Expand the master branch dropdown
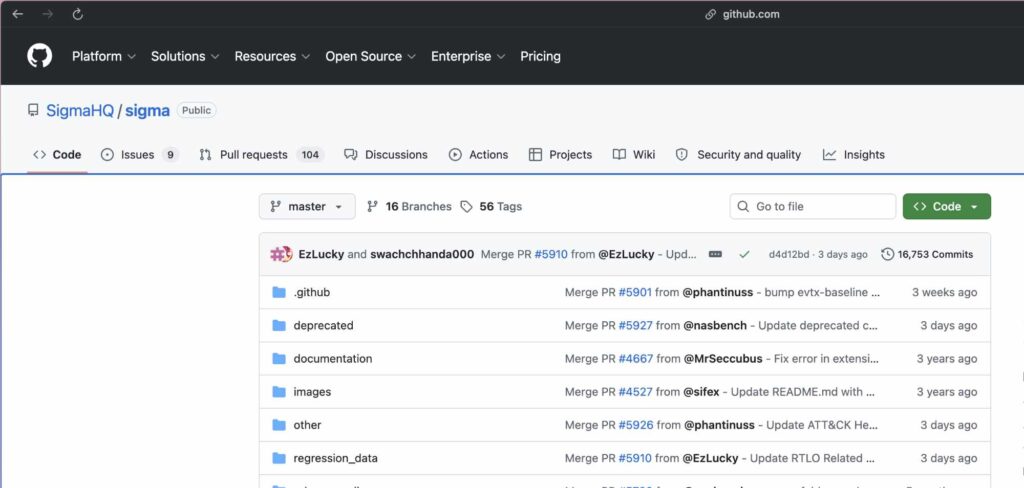This screenshot has width=1024, height=488. (307, 207)
